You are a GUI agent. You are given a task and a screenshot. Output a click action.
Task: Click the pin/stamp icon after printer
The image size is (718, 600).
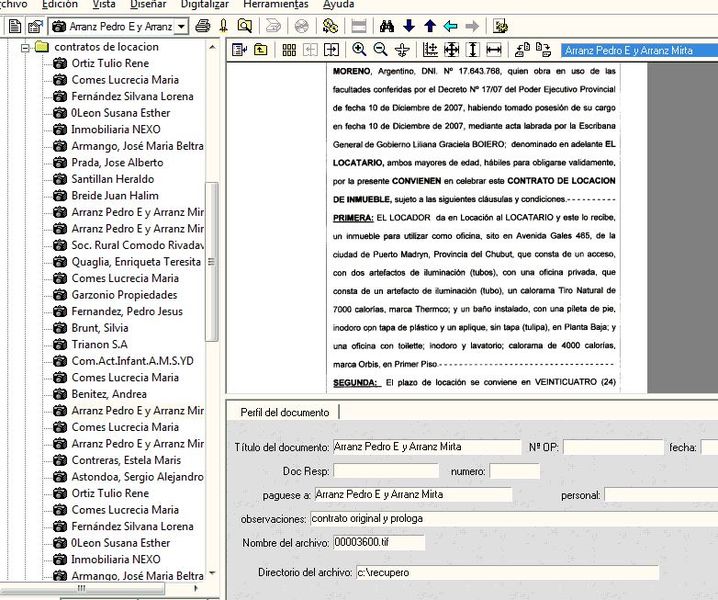[x=223, y=26]
